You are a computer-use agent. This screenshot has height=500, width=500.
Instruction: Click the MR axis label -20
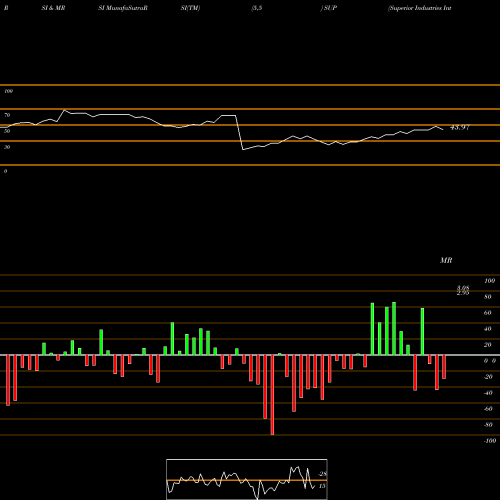(488, 377)
